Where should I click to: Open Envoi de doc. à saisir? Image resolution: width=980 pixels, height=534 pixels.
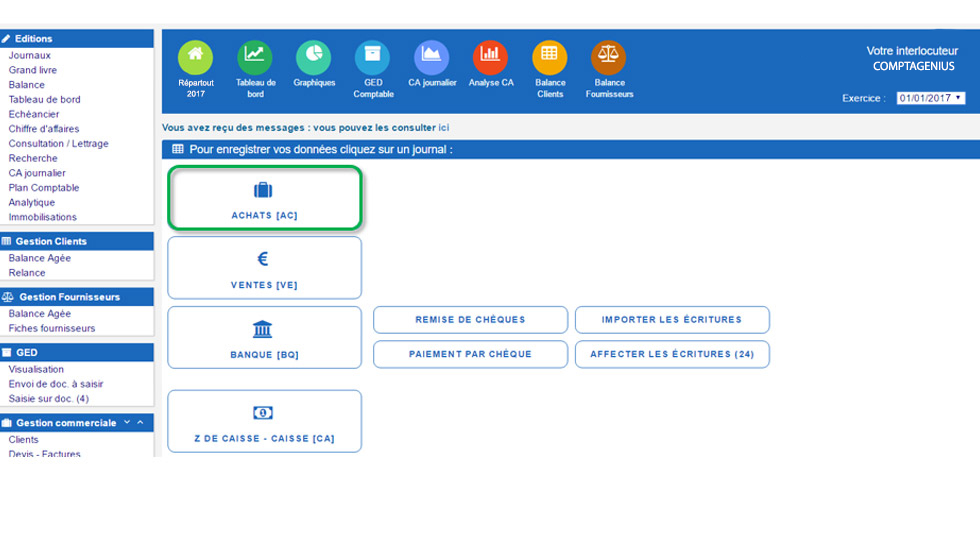[x=56, y=384]
